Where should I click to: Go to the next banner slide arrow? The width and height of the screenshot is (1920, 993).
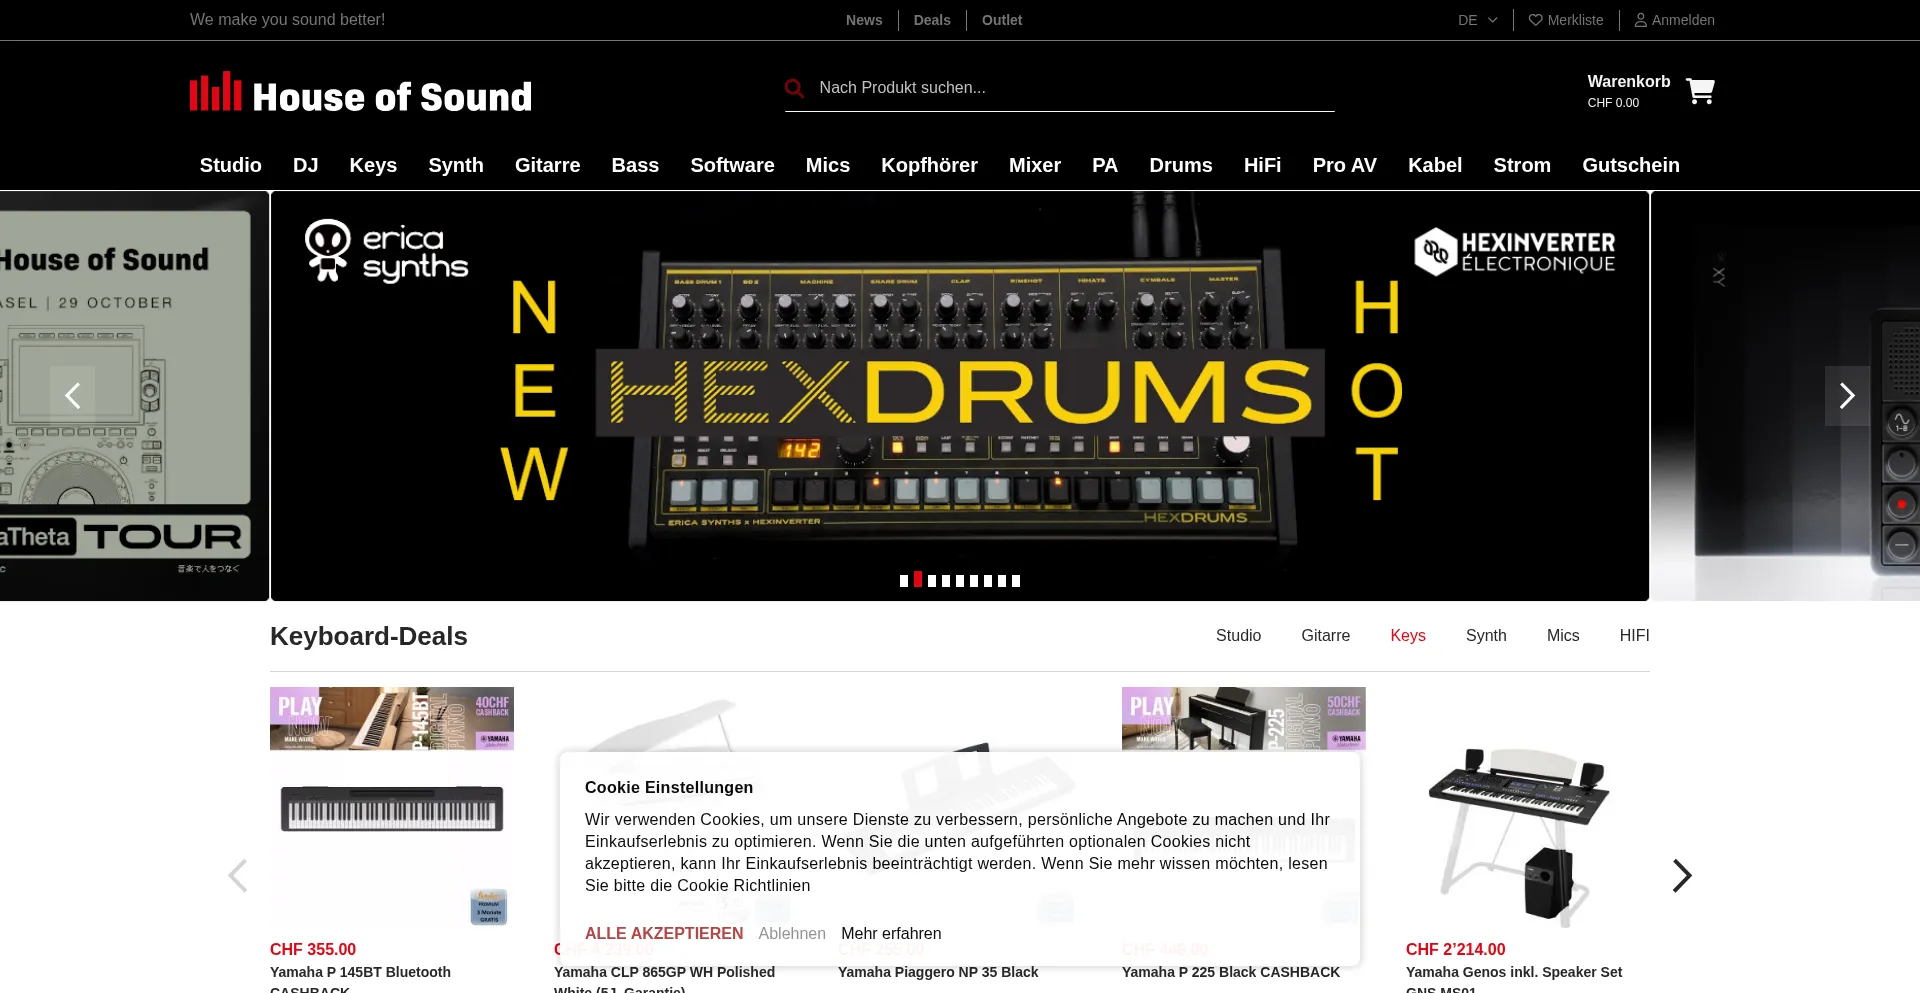point(1847,396)
